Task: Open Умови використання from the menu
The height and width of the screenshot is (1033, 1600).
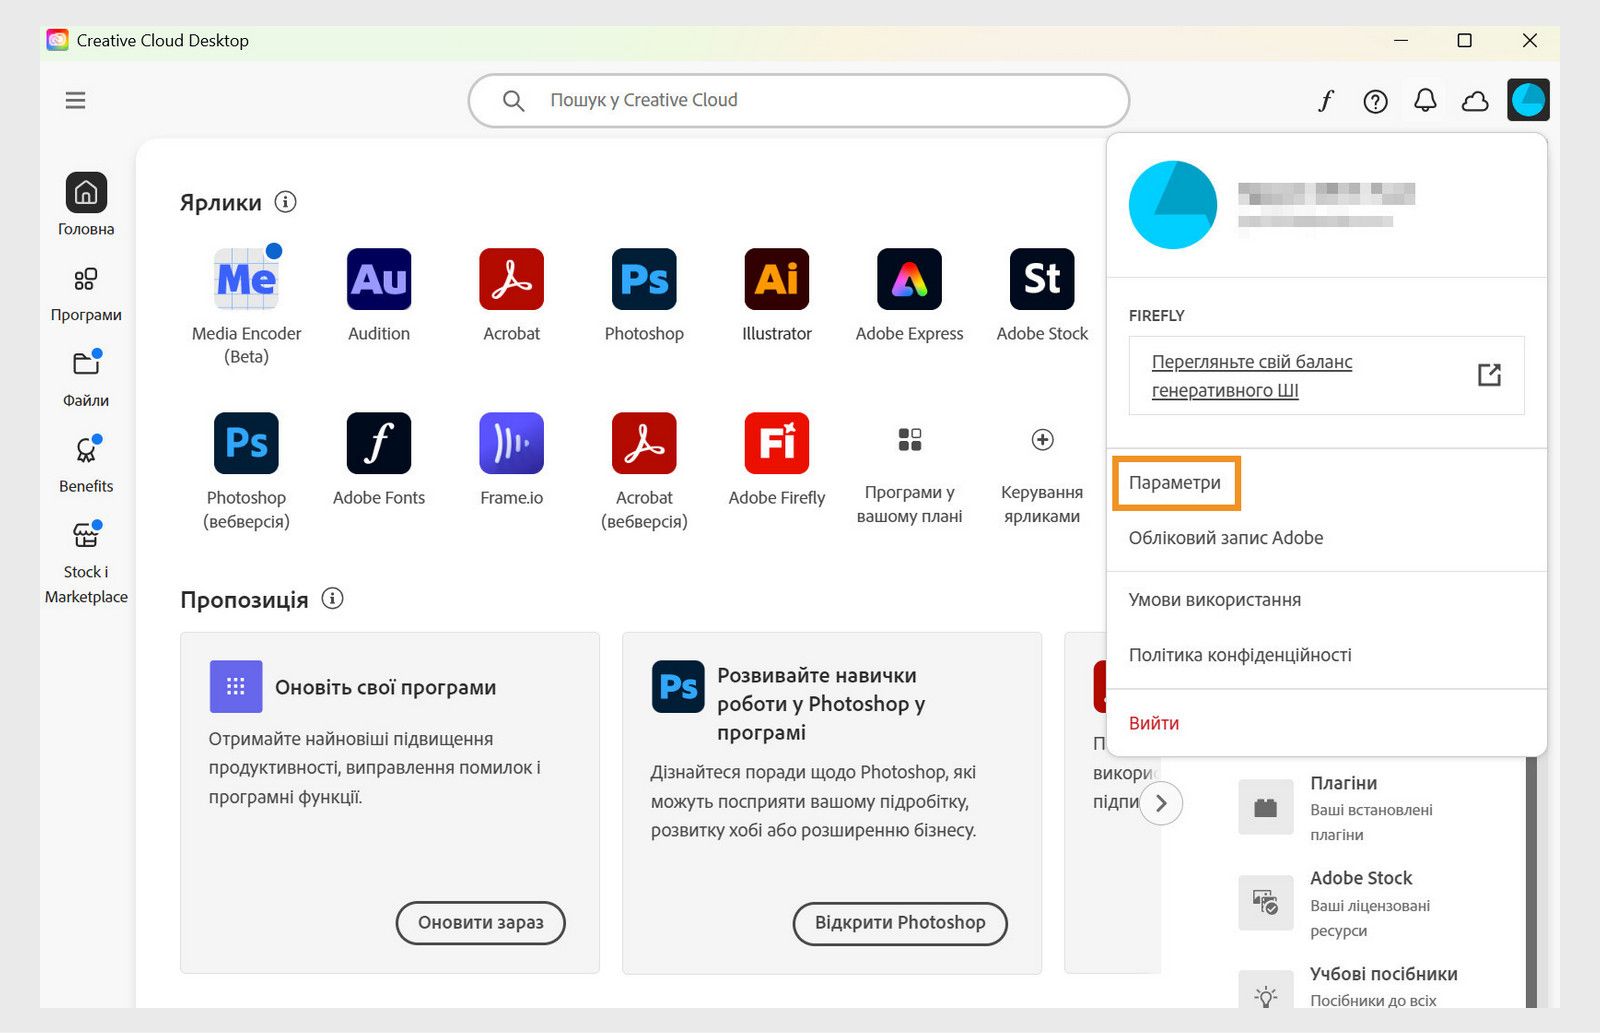Action: [x=1216, y=599]
